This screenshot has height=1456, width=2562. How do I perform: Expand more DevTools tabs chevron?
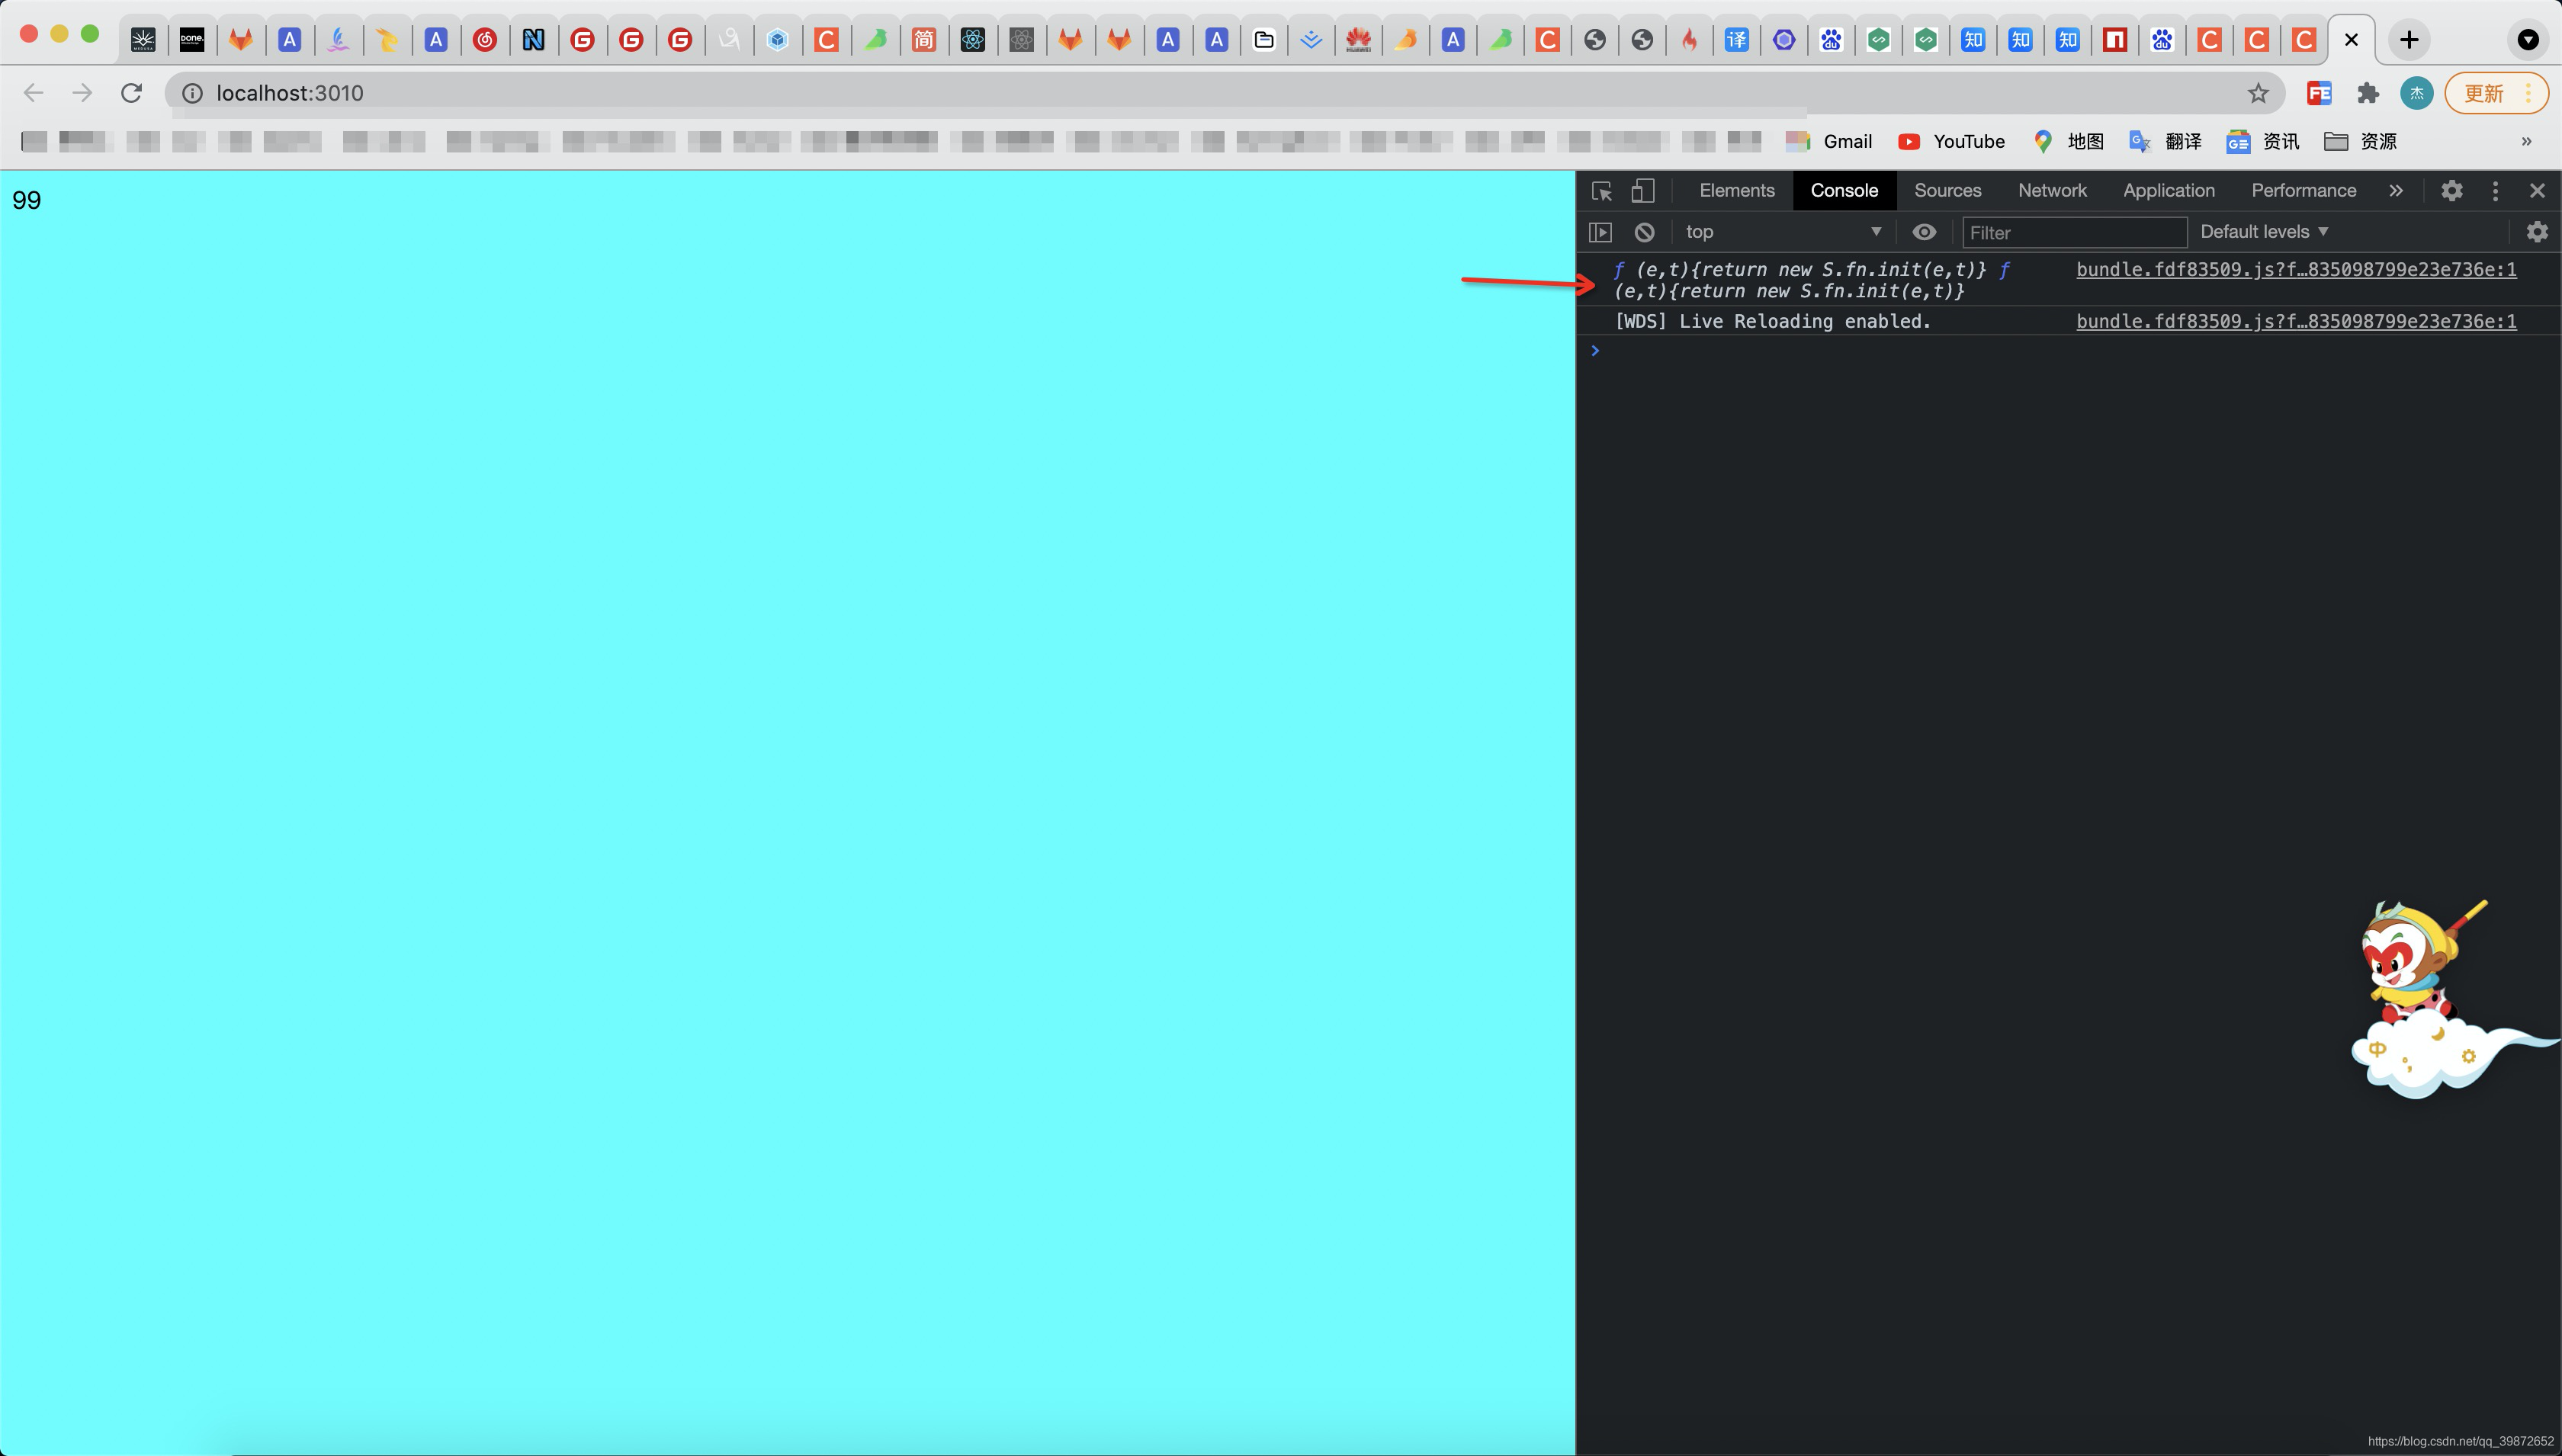(x=2396, y=190)
